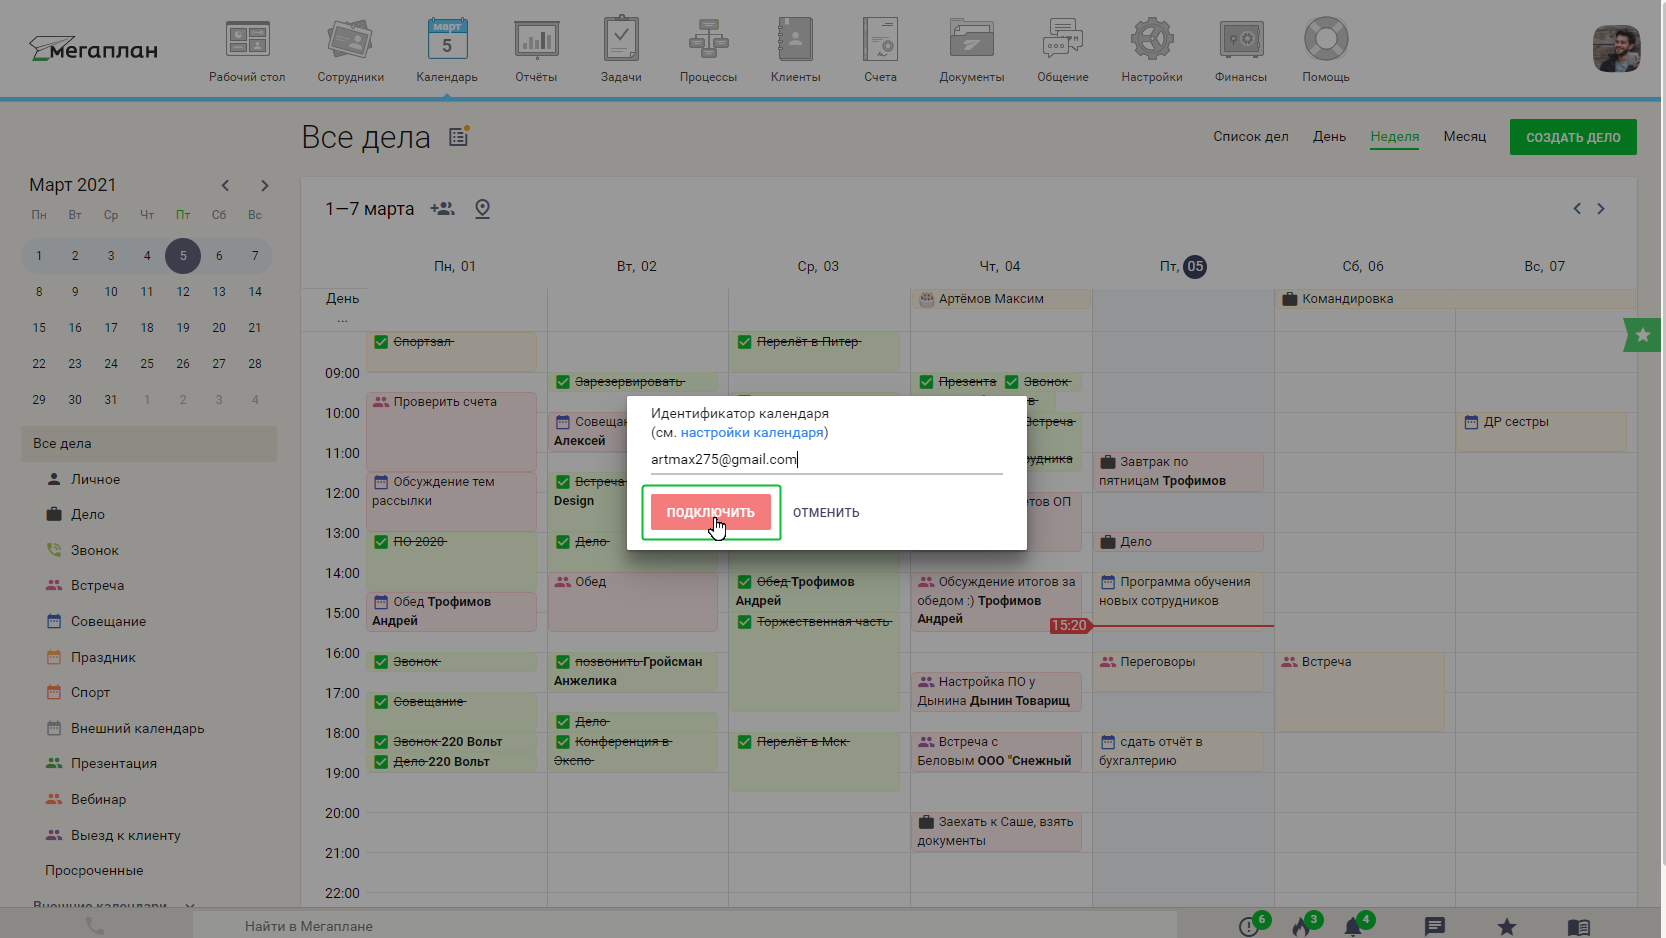Expand the Внешние календари section
The image size is (1666, 938).
[x=190, y=905]
